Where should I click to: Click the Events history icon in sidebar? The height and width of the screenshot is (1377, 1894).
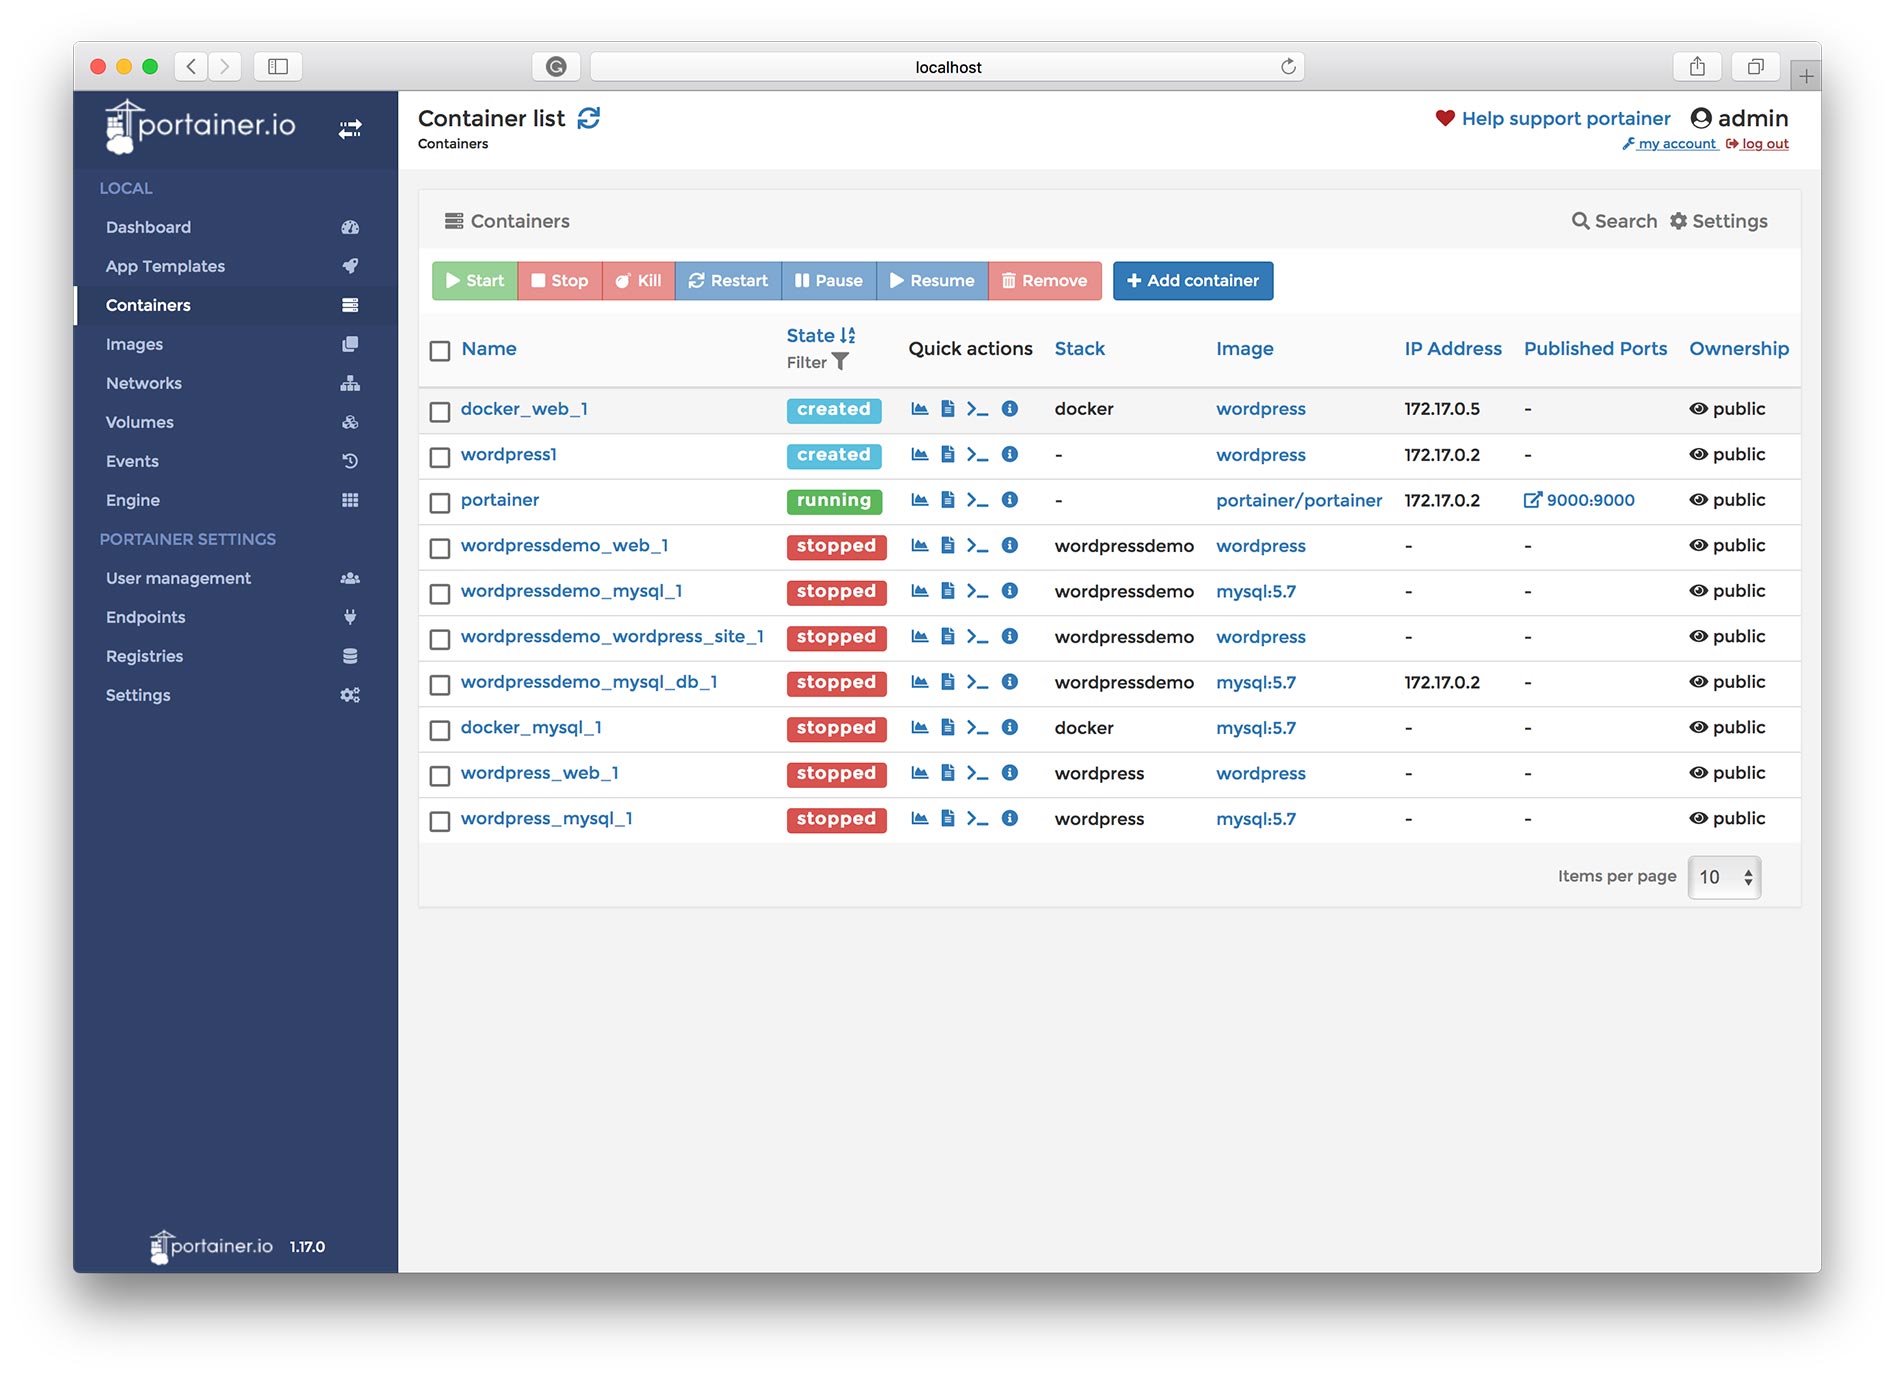tap(350, 461)
